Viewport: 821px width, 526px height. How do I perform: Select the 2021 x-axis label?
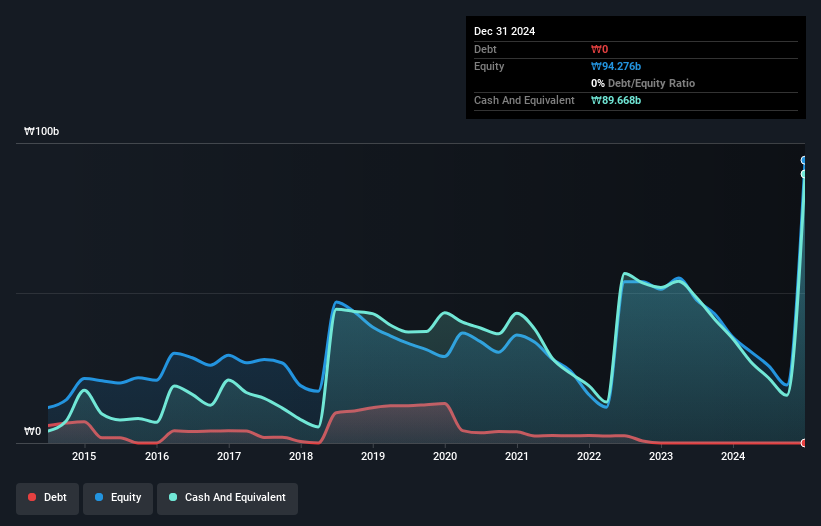coord(517,456)
